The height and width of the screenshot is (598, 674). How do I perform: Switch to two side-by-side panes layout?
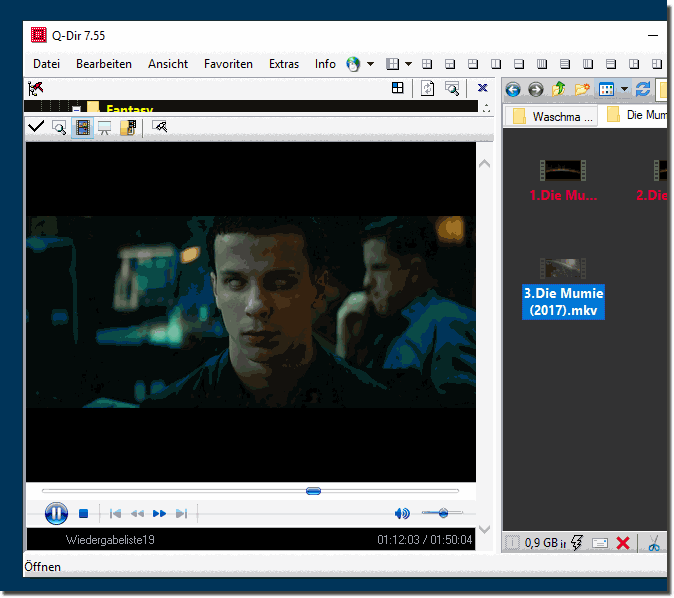(496, 64)
